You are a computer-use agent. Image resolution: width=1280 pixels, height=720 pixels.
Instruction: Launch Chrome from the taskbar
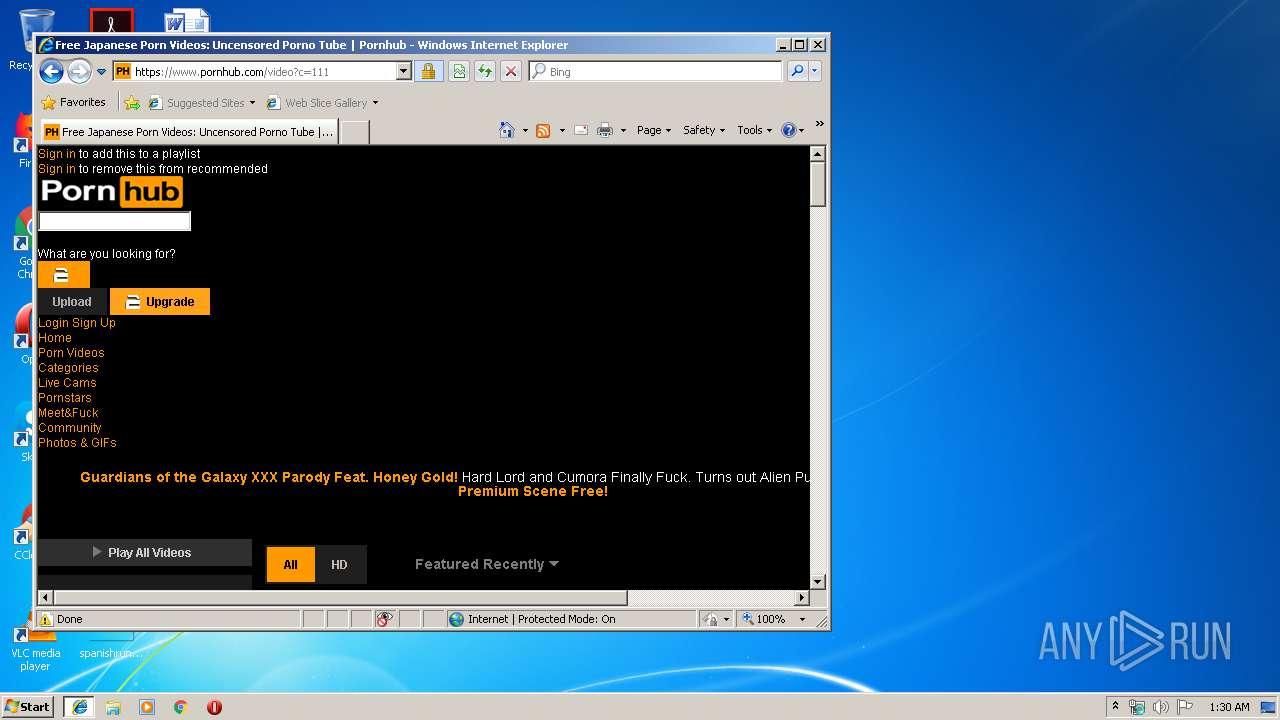tap(180, 707)
